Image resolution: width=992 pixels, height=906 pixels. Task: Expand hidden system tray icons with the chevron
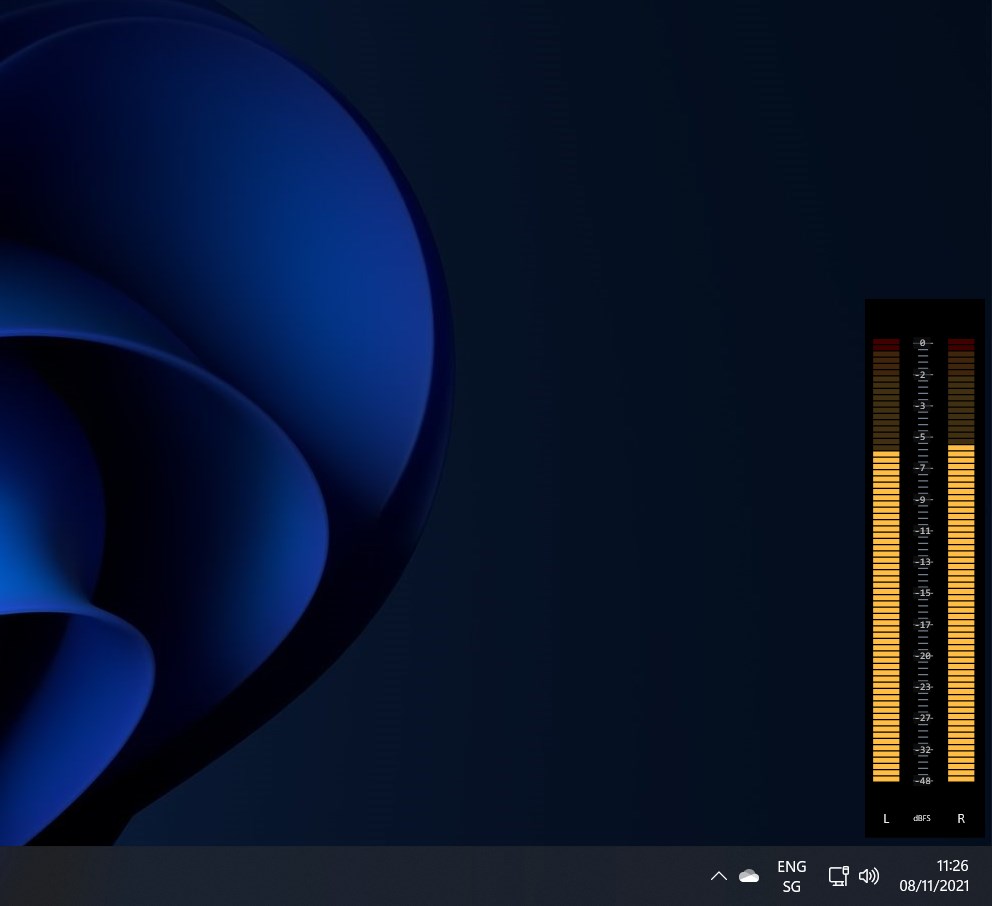(x=718, y=876)
